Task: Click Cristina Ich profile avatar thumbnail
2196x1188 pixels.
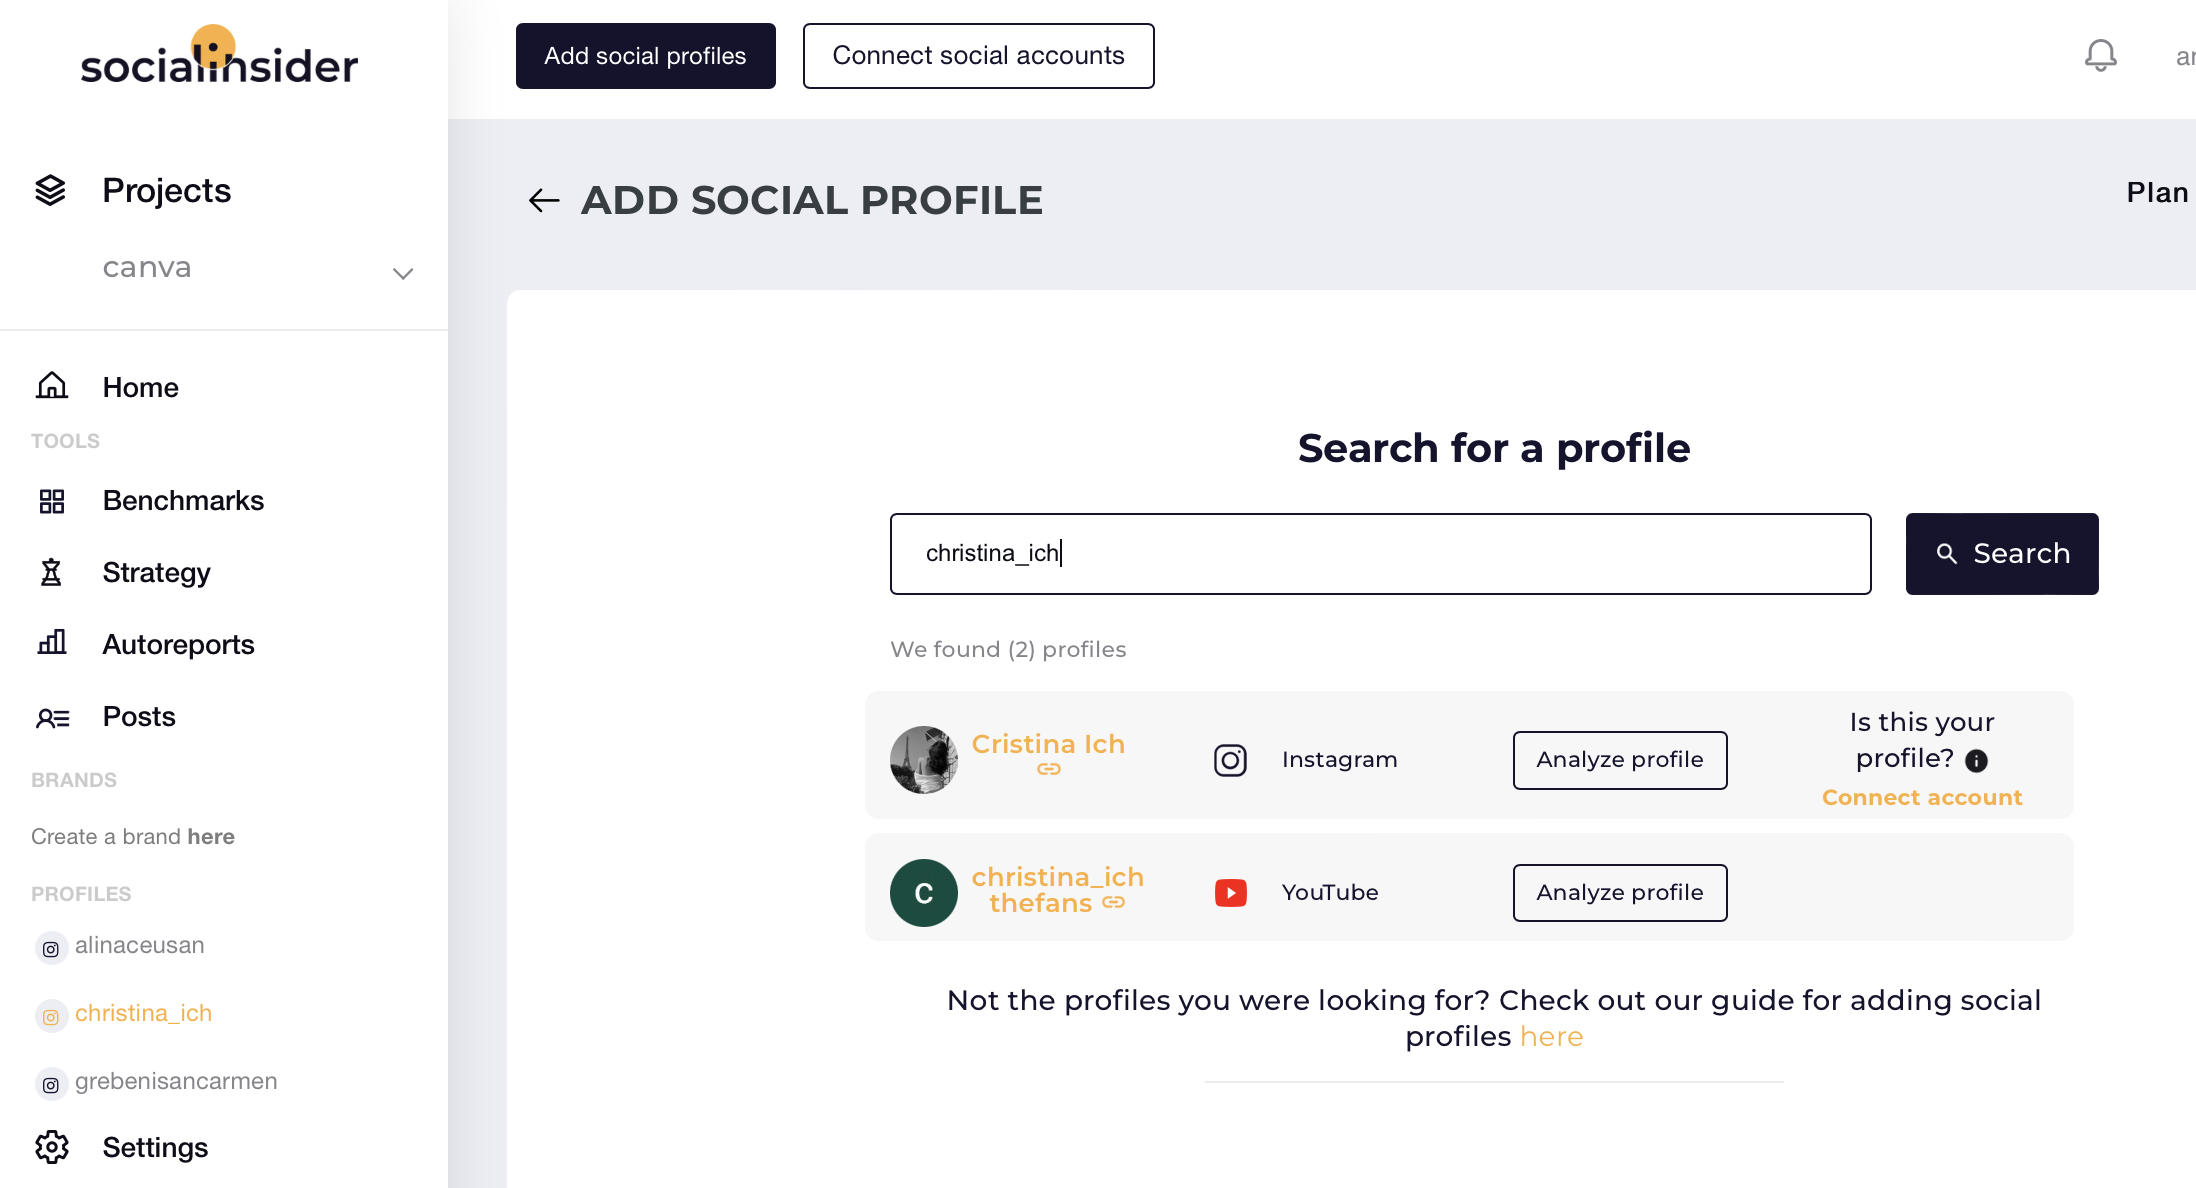Action: tap(924, 760)
